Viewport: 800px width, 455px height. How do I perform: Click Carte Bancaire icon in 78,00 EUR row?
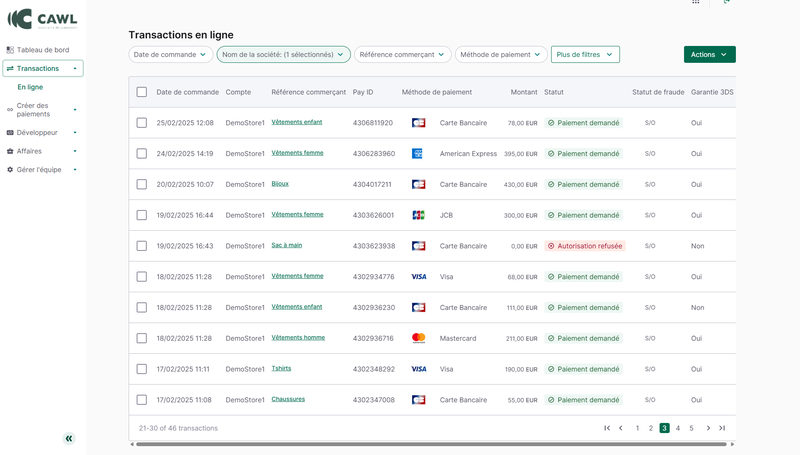418,123
